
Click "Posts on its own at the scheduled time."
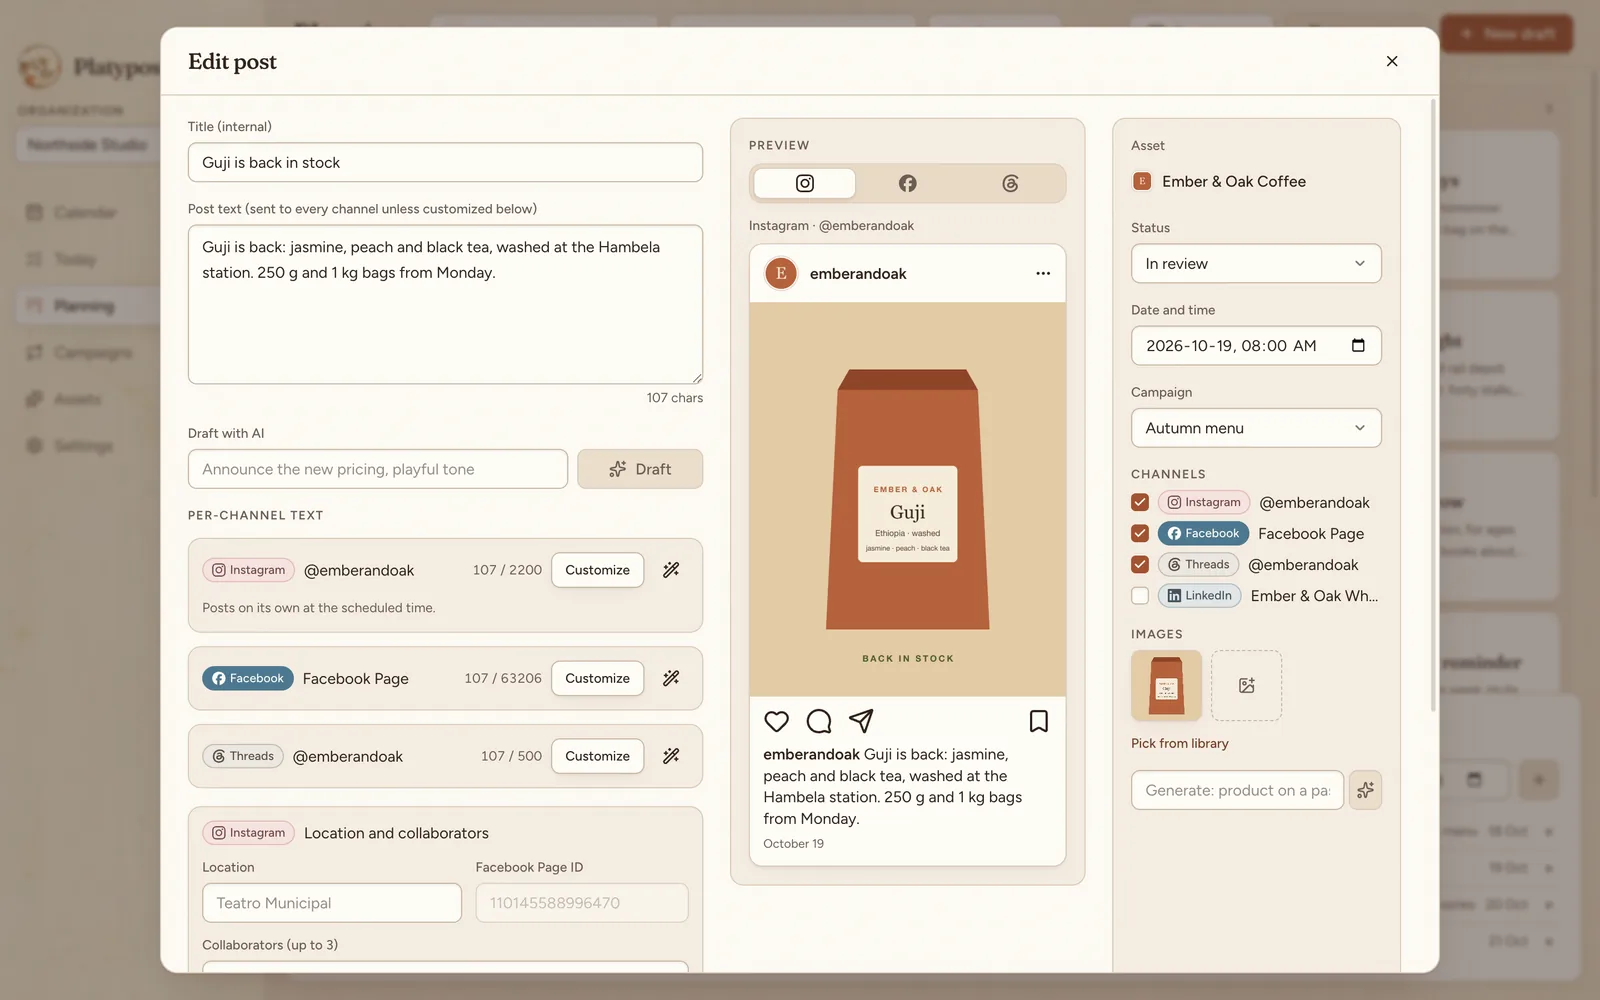click(x=318, y=608)
